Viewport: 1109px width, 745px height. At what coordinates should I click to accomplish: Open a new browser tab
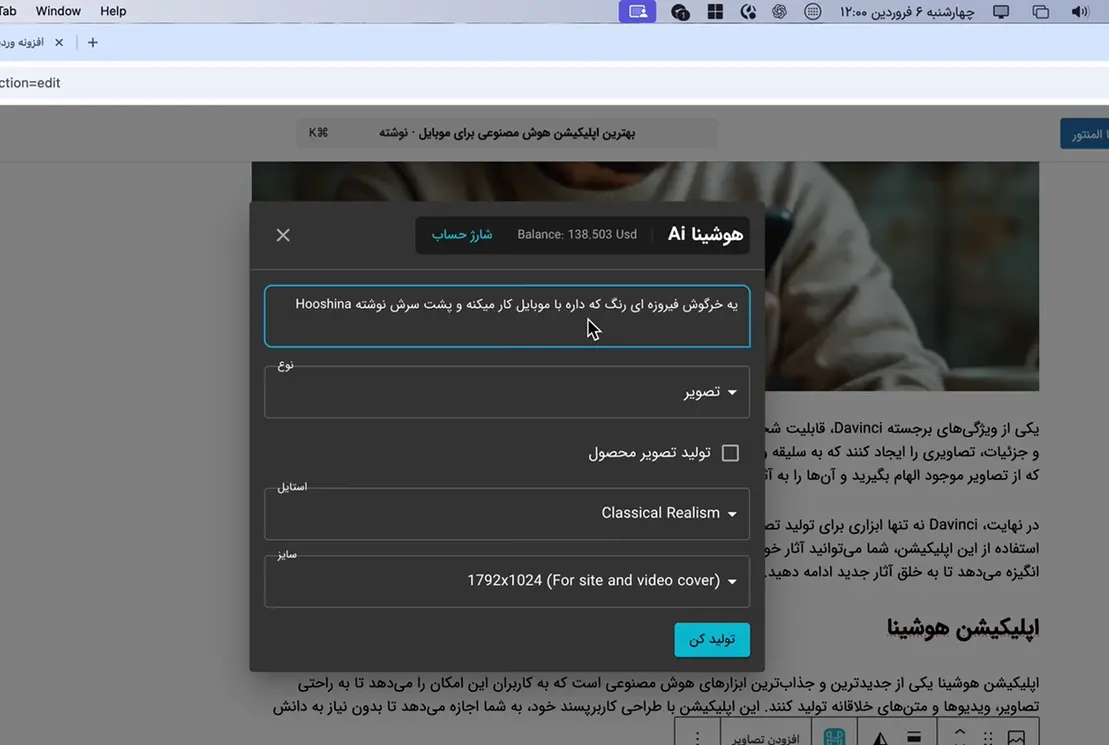click(x=93, y=42)
